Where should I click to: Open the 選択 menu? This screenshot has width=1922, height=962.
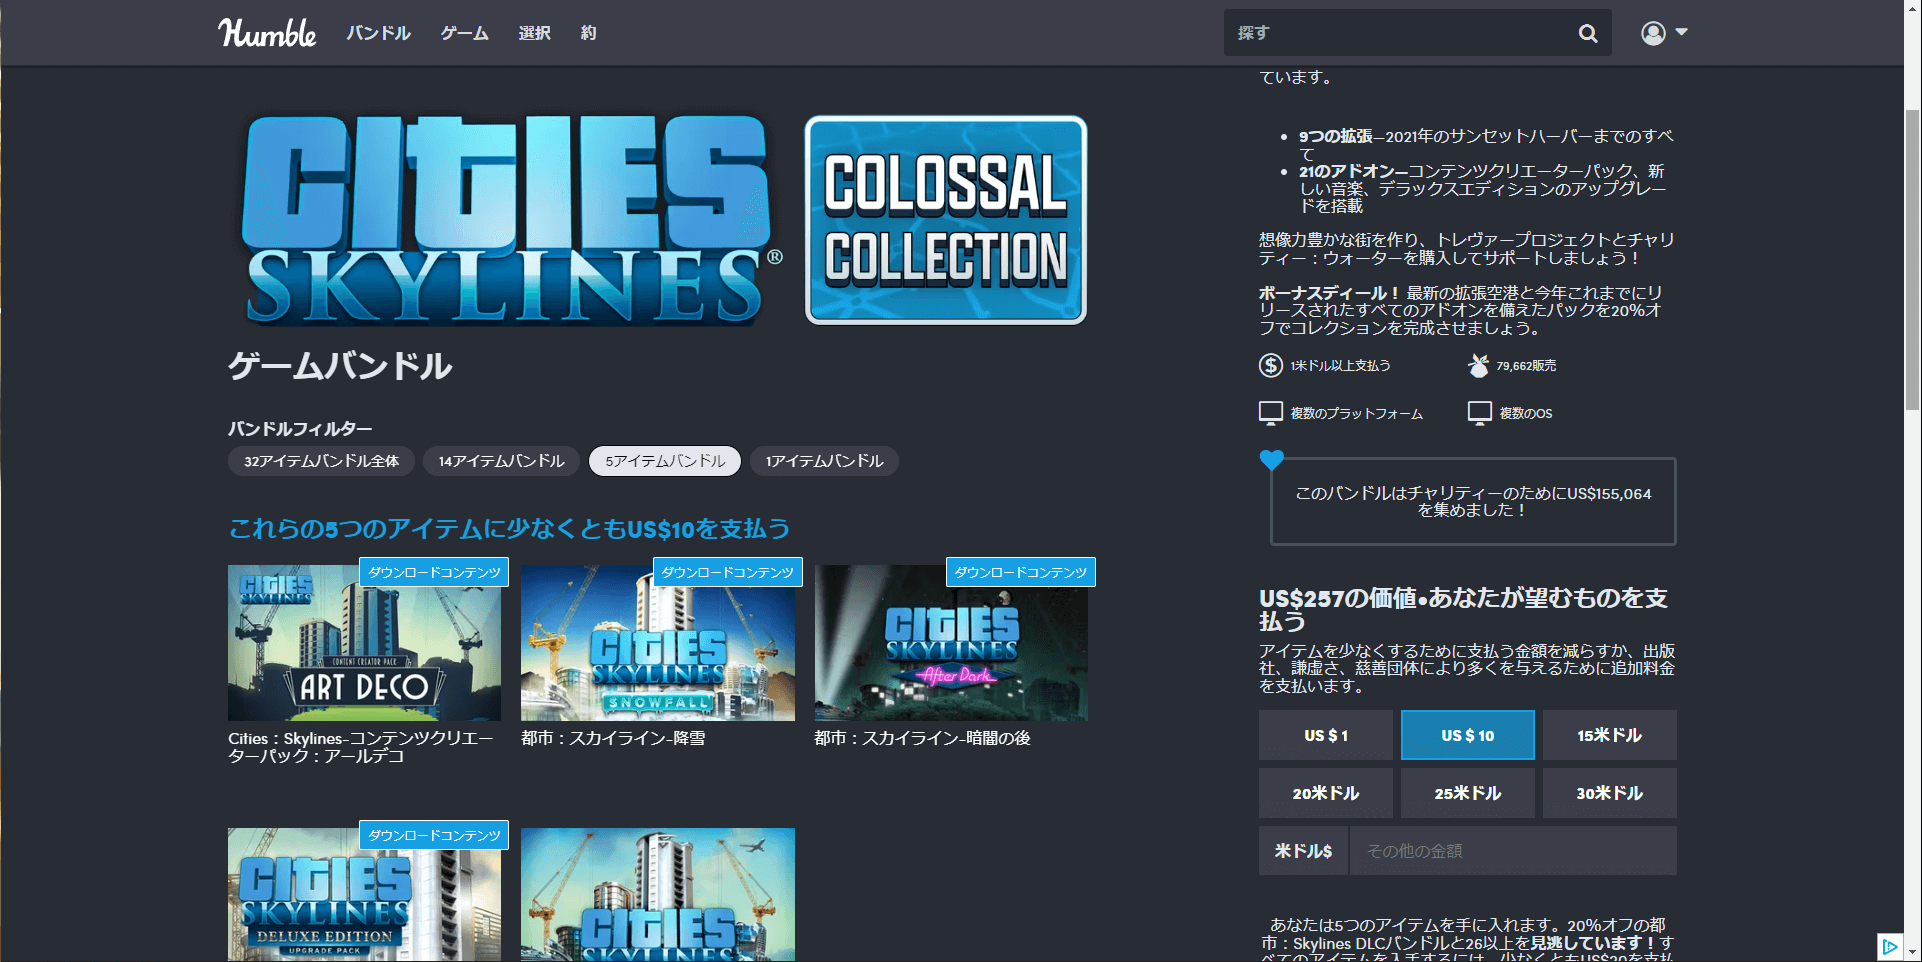pos(534,33)
